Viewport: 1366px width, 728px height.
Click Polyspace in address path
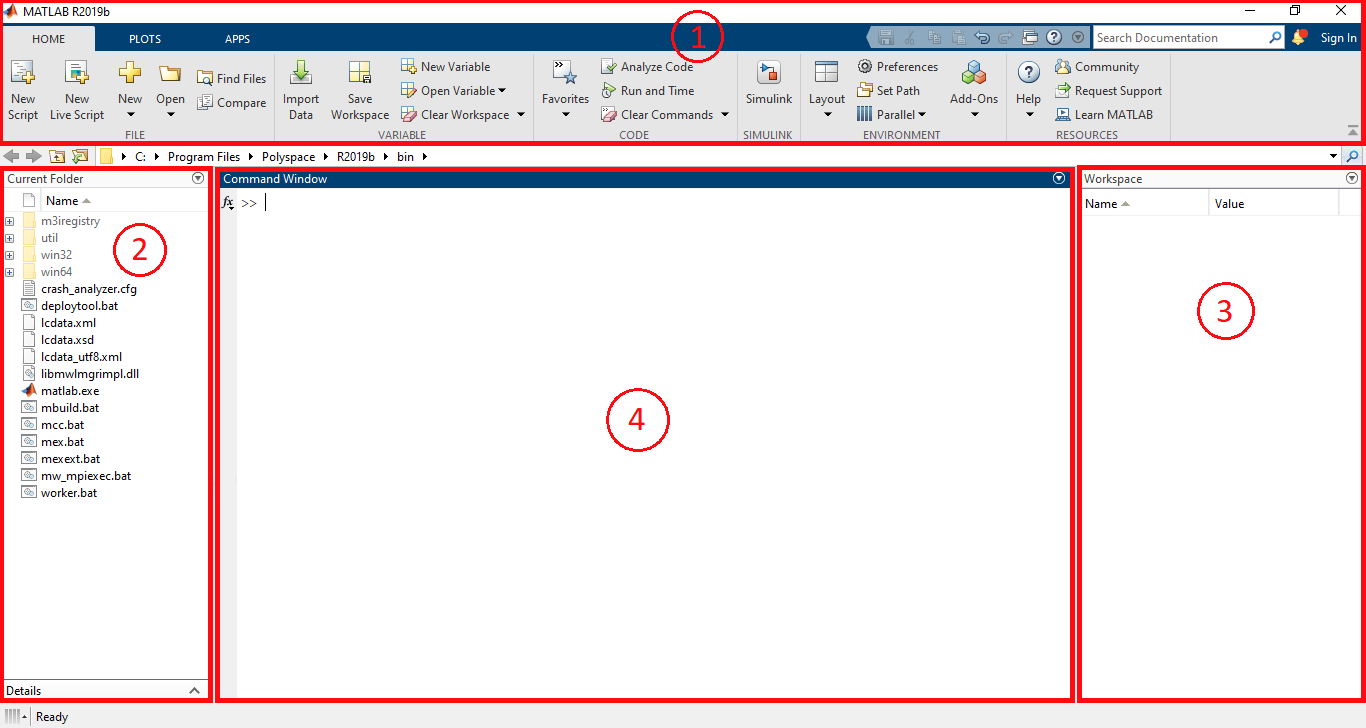[x=288, y=157]
